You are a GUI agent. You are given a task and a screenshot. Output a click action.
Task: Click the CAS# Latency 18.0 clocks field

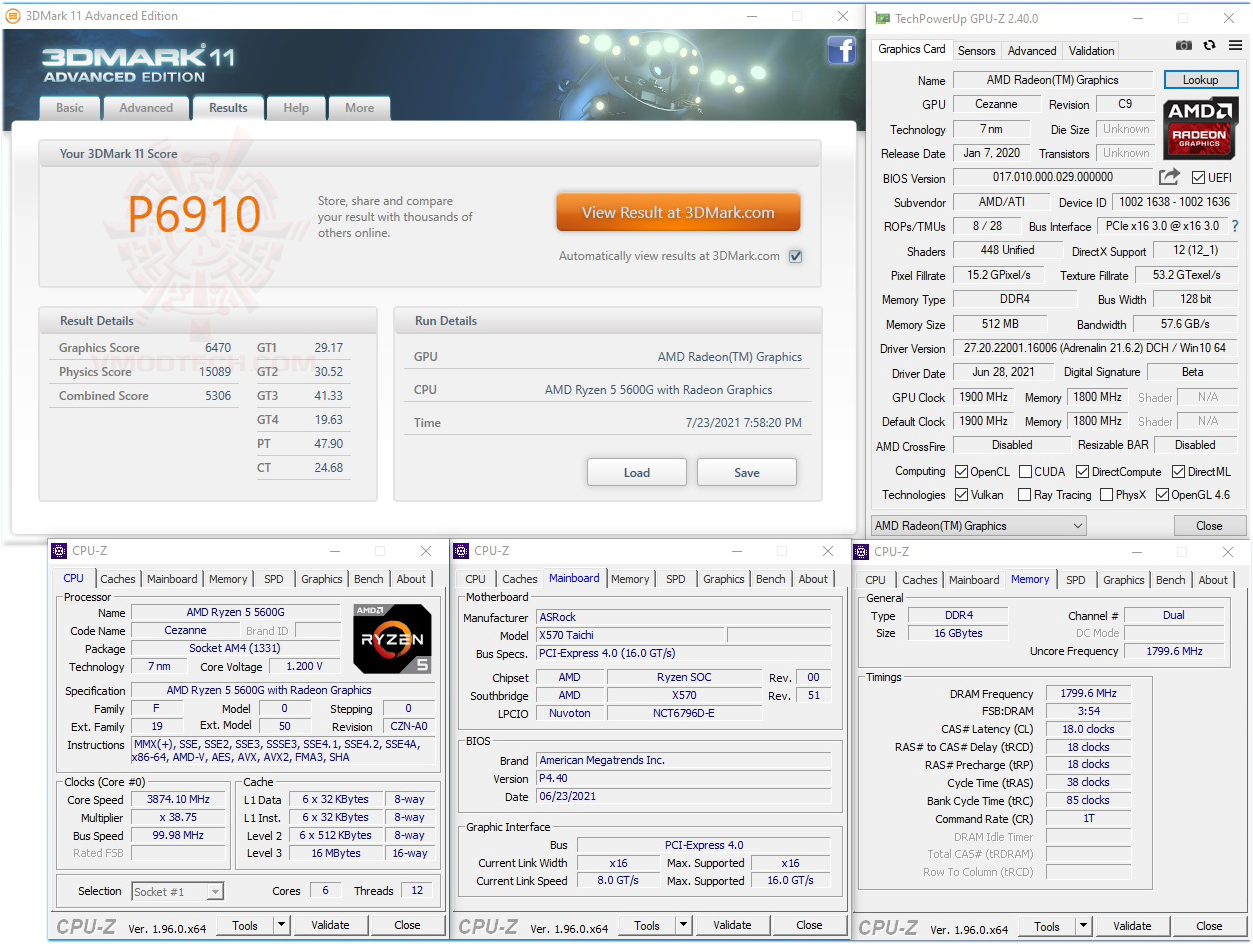pyautogui.click(x=1089, y=729)
